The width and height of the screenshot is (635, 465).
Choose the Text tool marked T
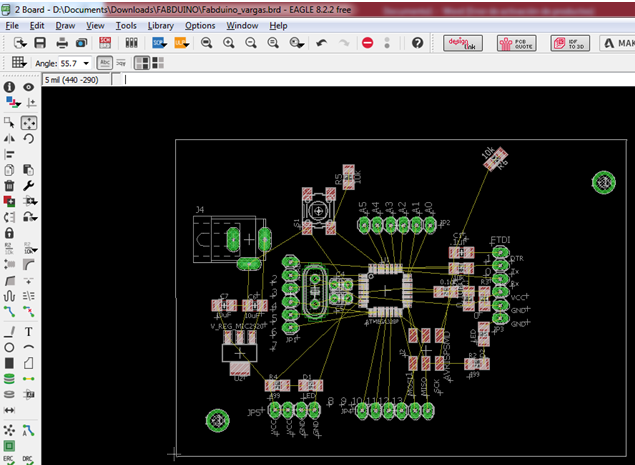click(28, 332)
